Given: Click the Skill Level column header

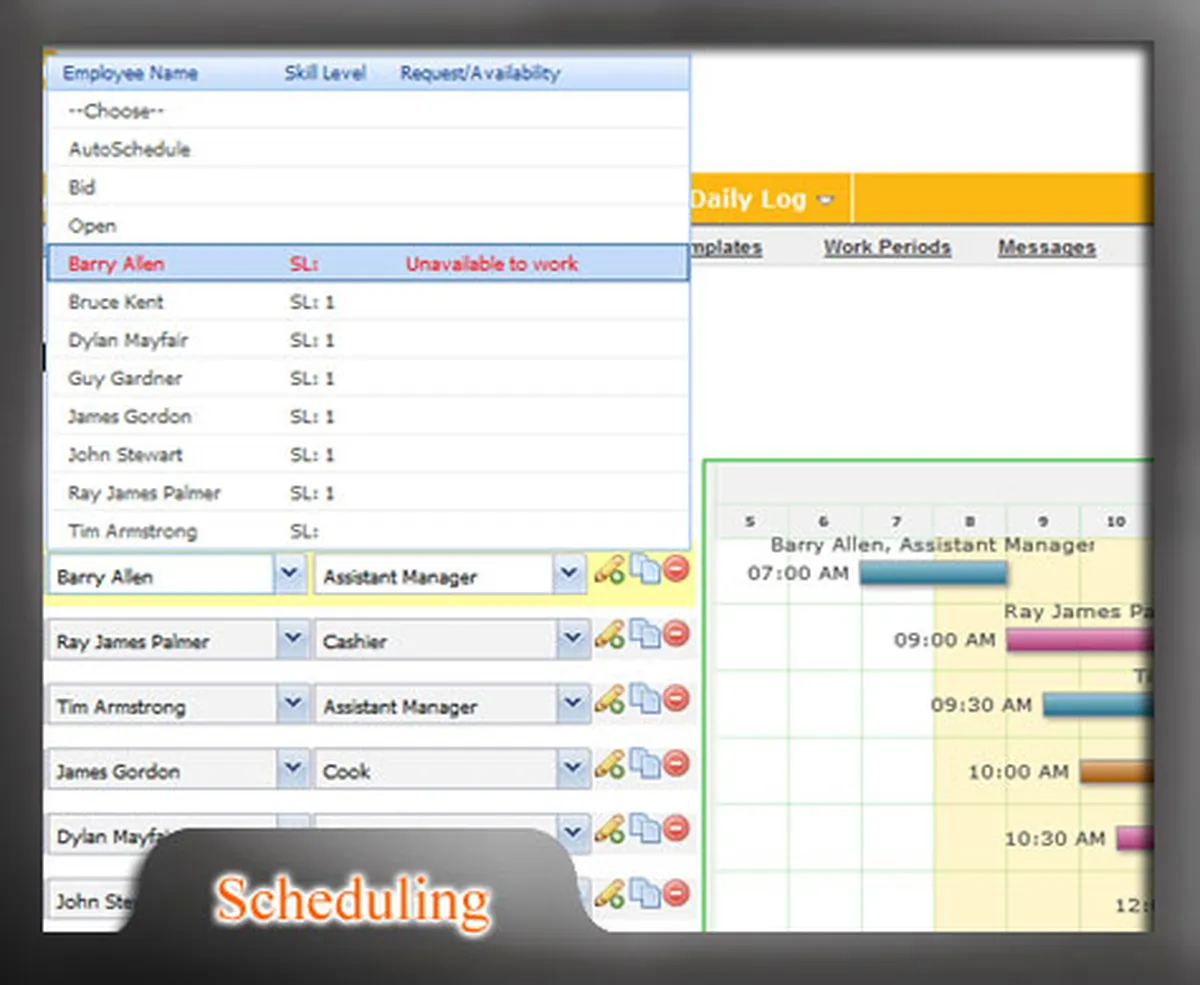Looking at the screenshot, I should 325,73.
